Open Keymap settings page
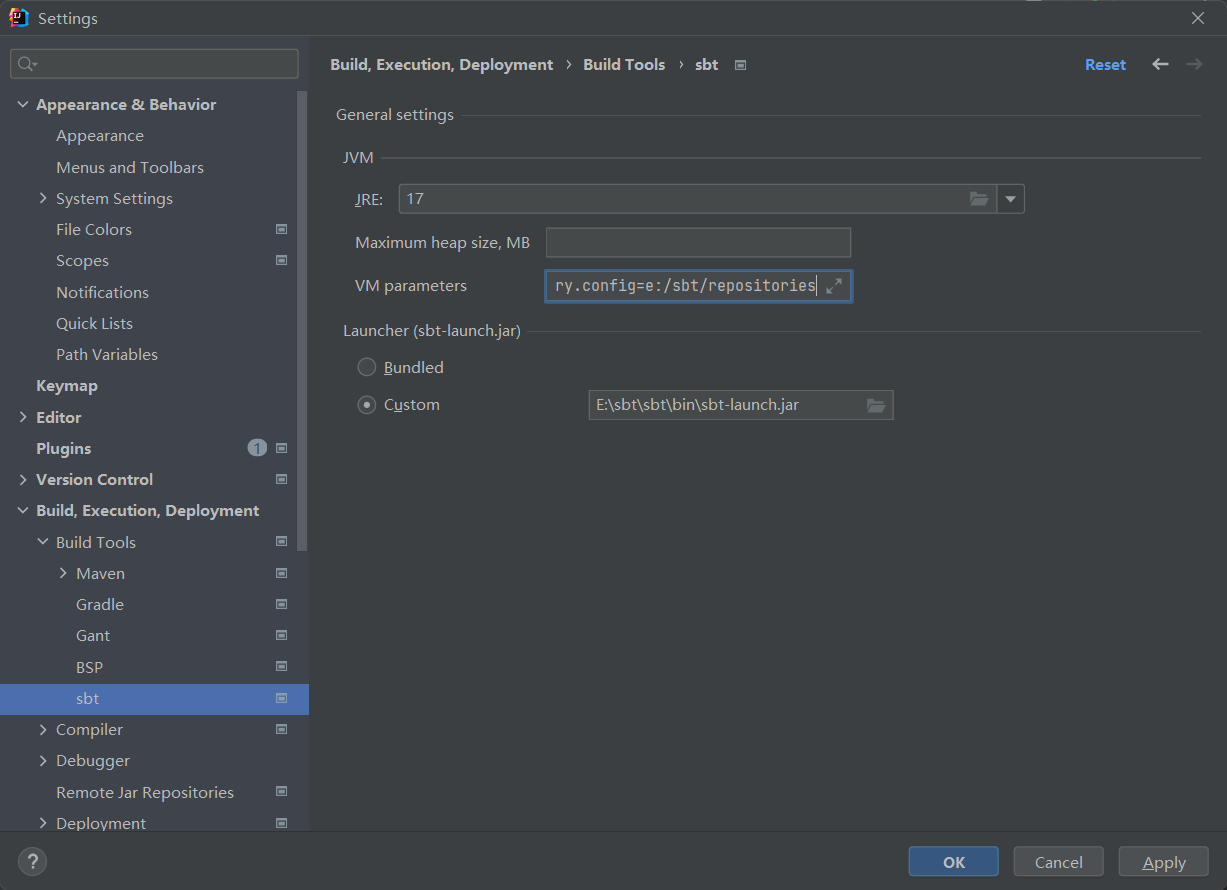Screen dimensions: 1227x890 [x=67, y=385]
